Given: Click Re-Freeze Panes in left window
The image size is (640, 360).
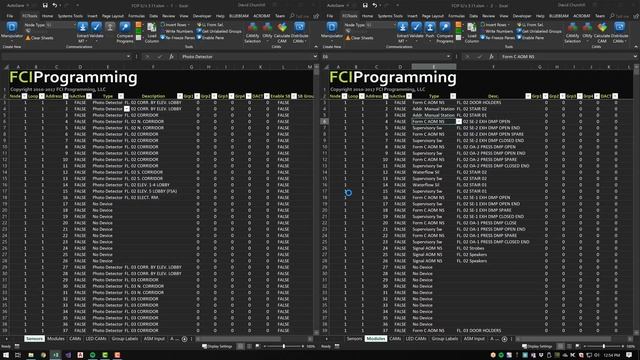Looking at the screenshot, I should point(178,38).
